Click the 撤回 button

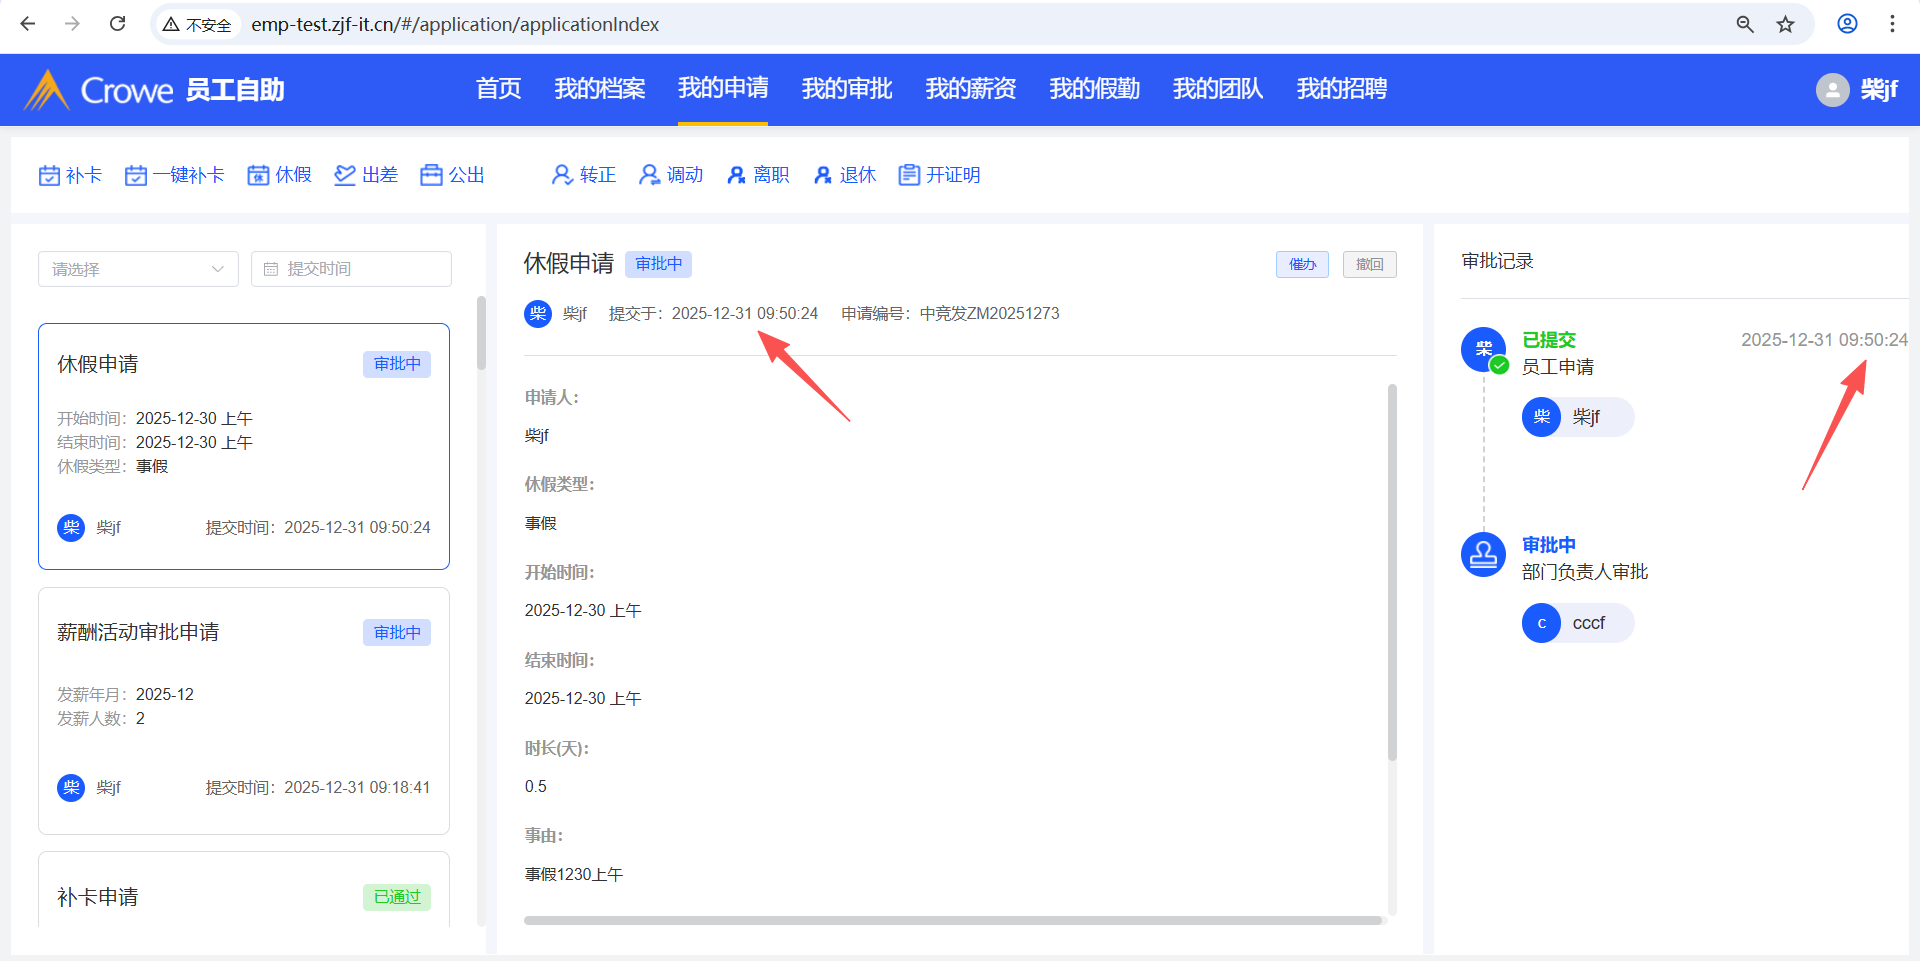[1370, 264]
